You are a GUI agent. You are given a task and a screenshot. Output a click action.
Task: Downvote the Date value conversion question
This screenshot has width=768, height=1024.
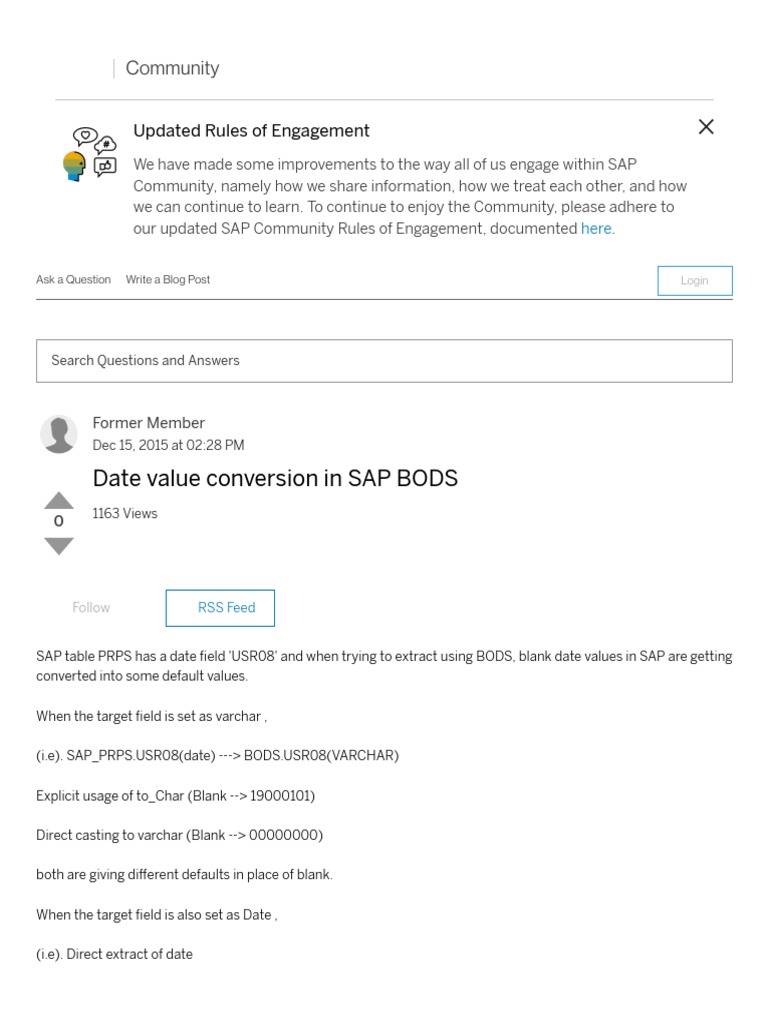coord(59,546)
